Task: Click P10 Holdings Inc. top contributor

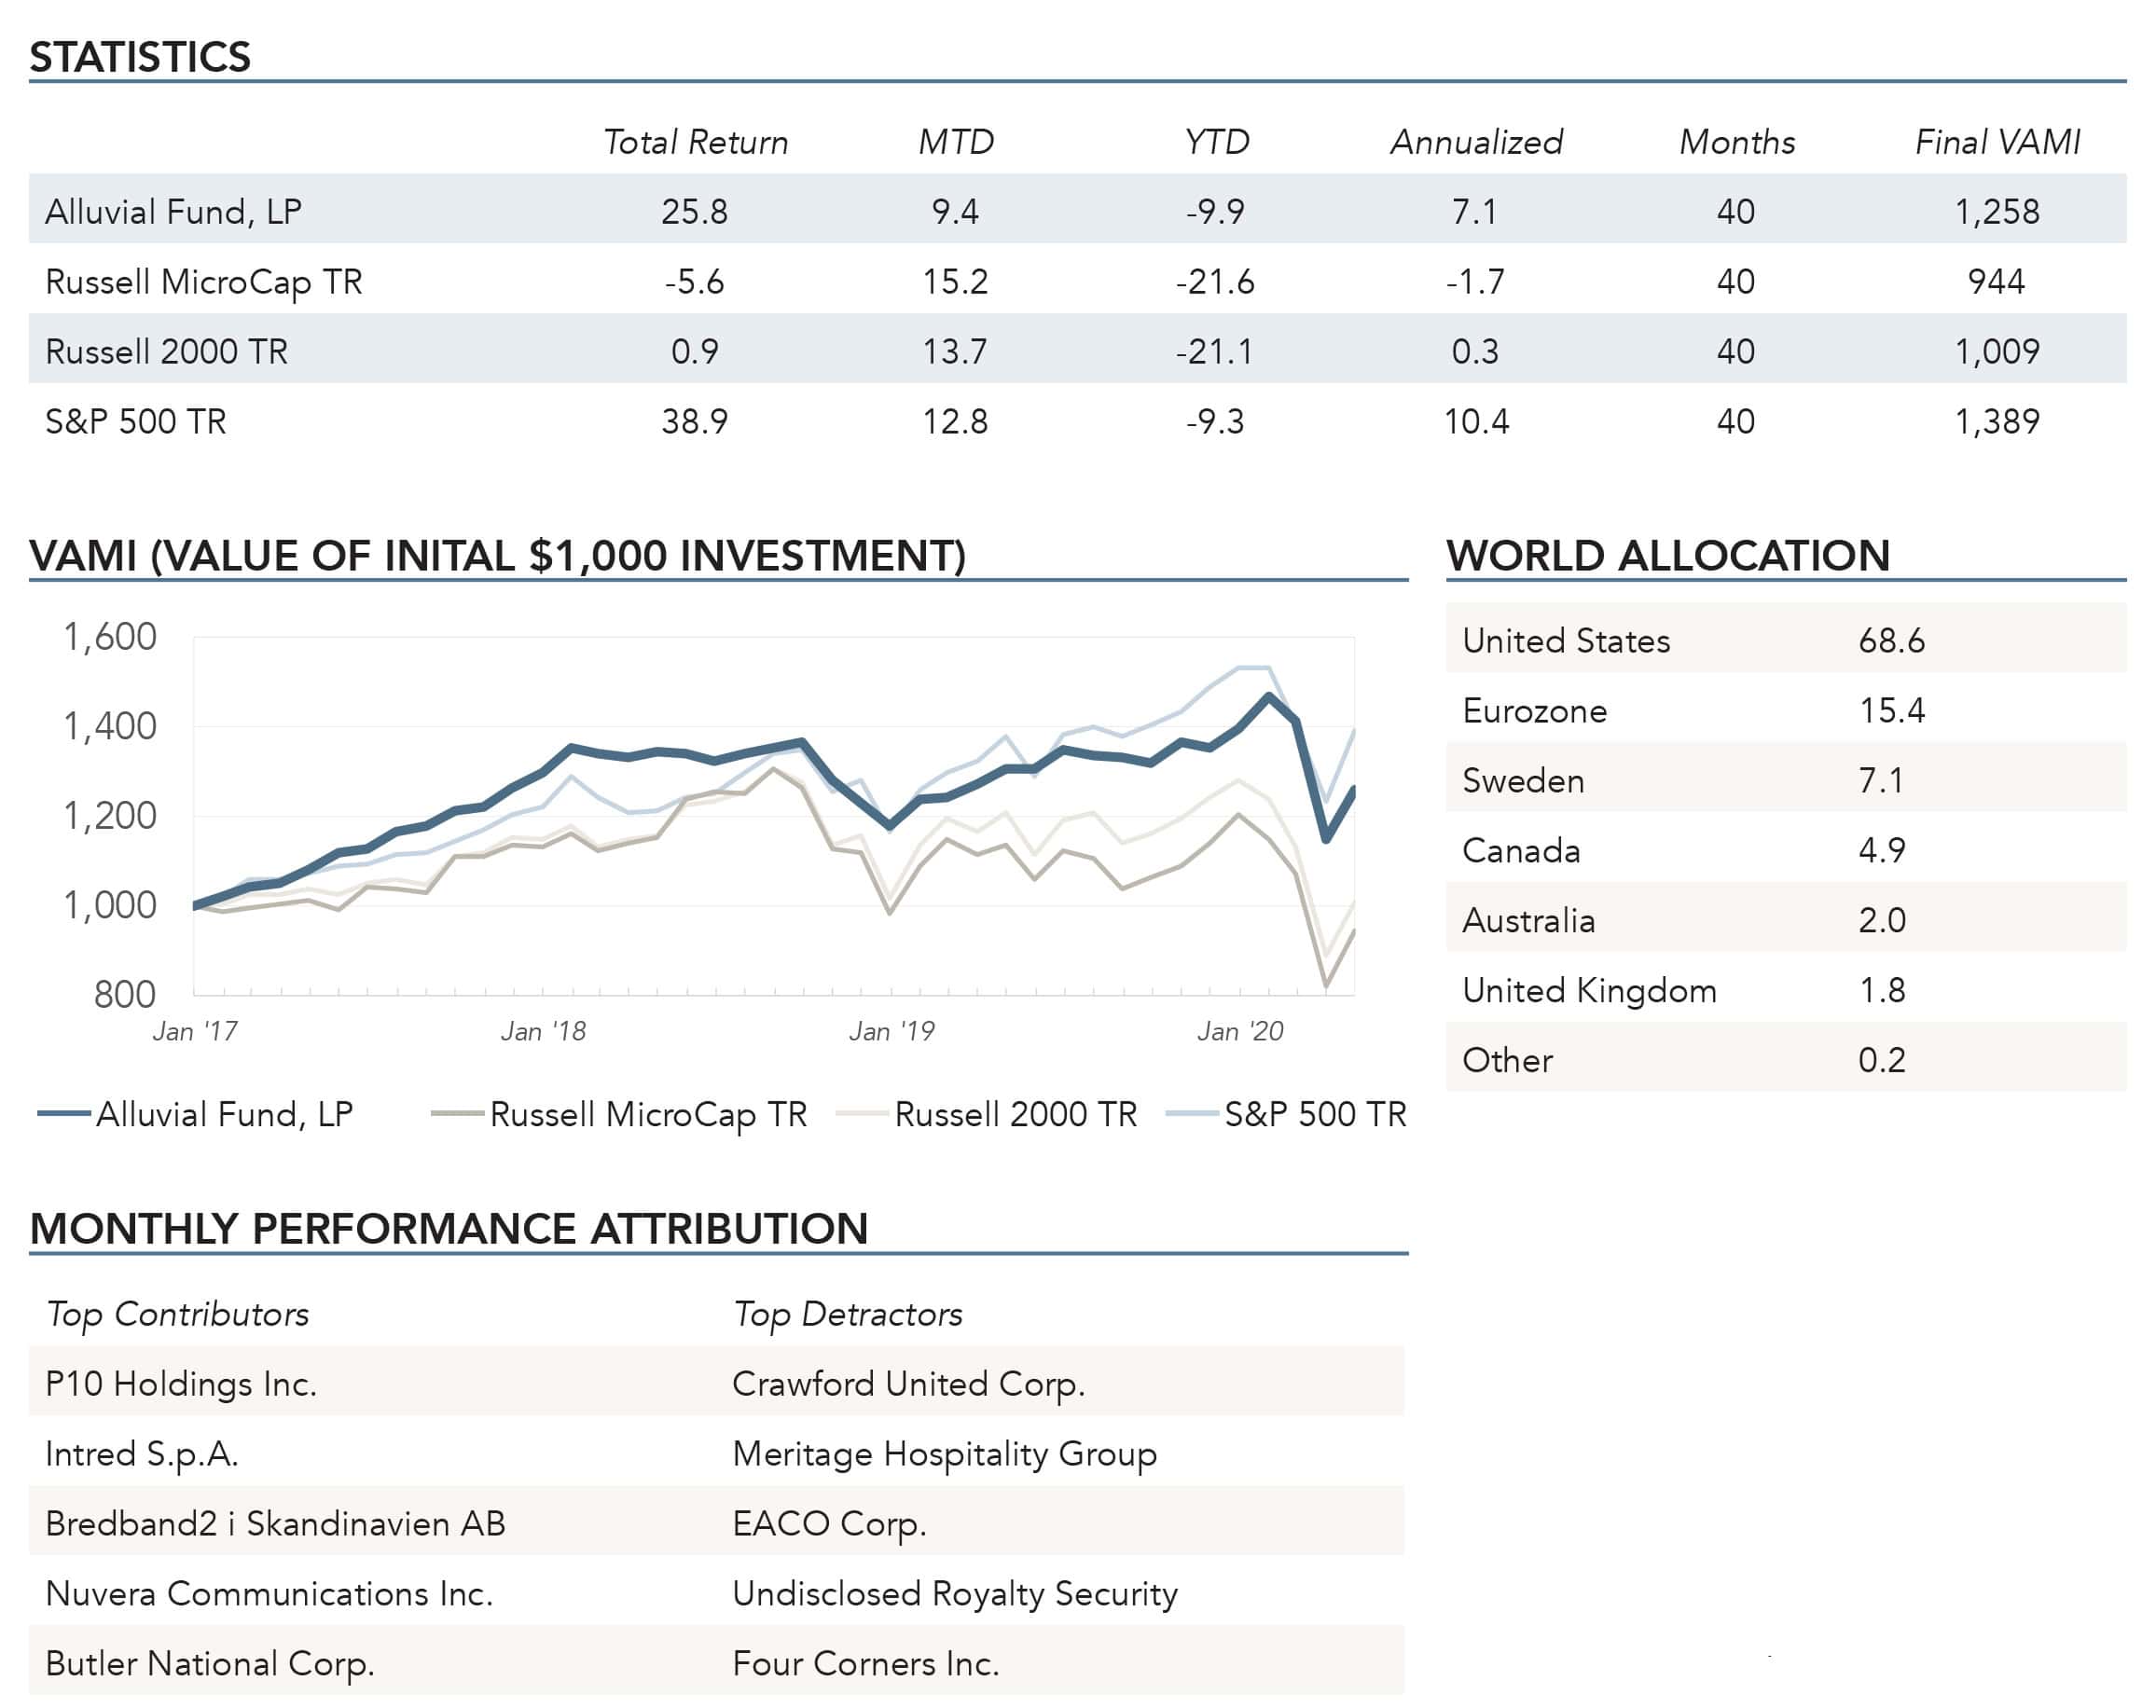Action: click(x=181, y=1383)
